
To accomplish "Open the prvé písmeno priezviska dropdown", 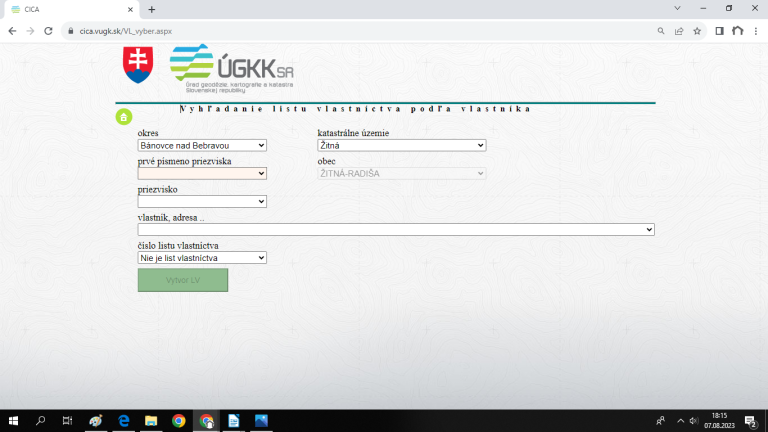I will pyautogui.click(x=202, y=173).
